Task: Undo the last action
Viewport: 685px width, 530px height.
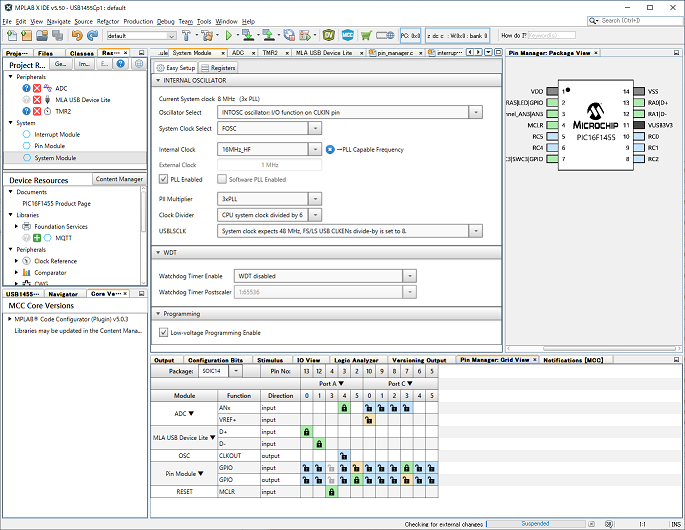Action: pyautogui.click(x=77, y=35)
